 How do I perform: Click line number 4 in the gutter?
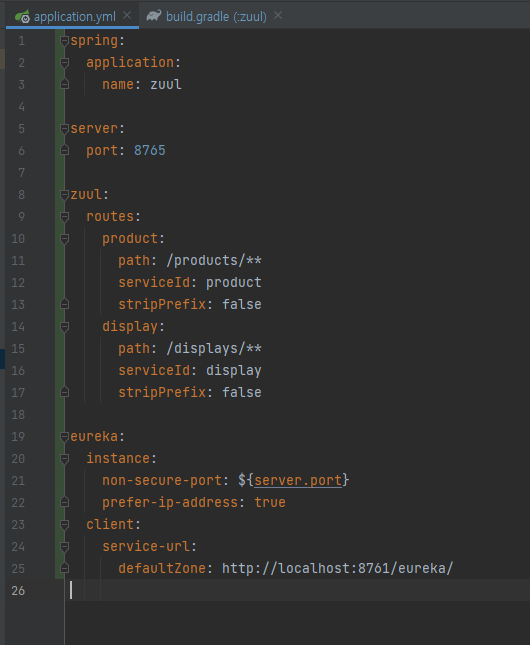click(x=21, y=107)
